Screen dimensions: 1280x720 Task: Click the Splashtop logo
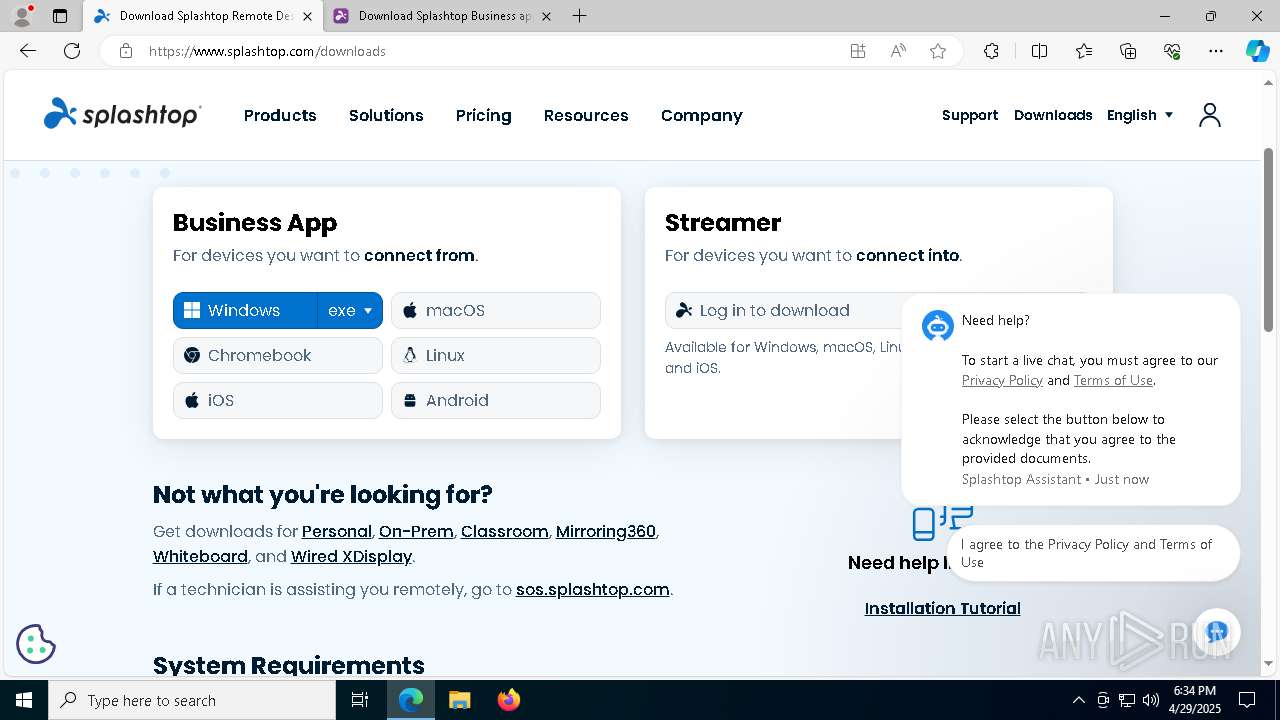coord(122,114)
